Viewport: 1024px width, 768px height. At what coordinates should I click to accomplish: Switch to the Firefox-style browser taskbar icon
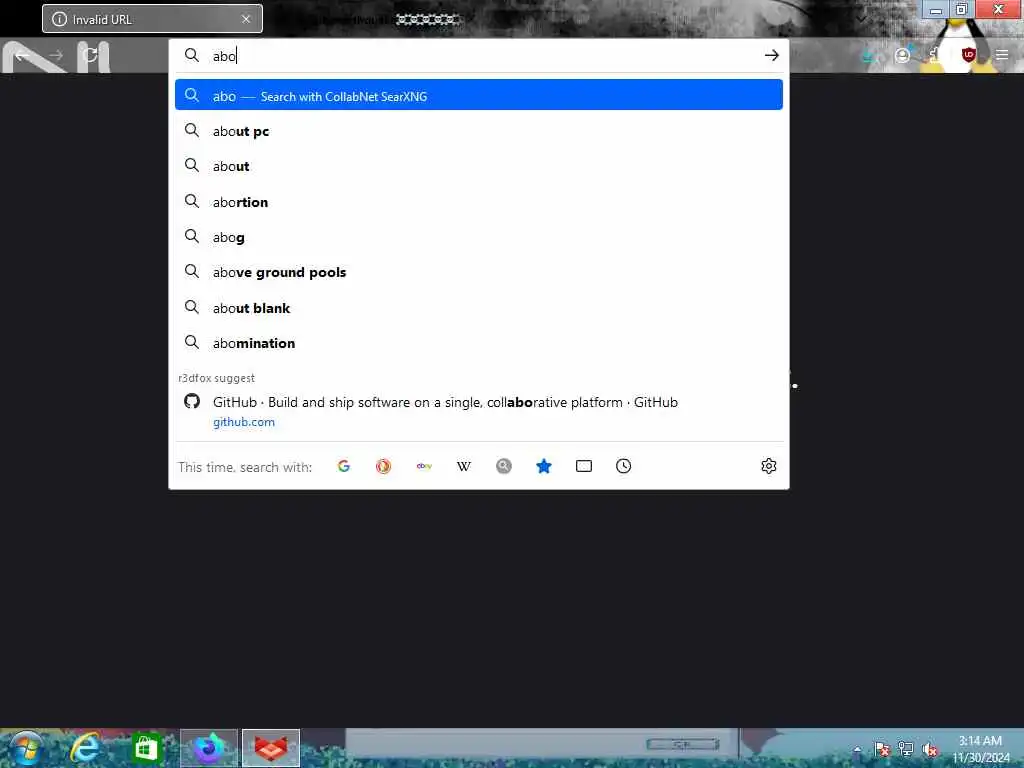pos(209,748)
